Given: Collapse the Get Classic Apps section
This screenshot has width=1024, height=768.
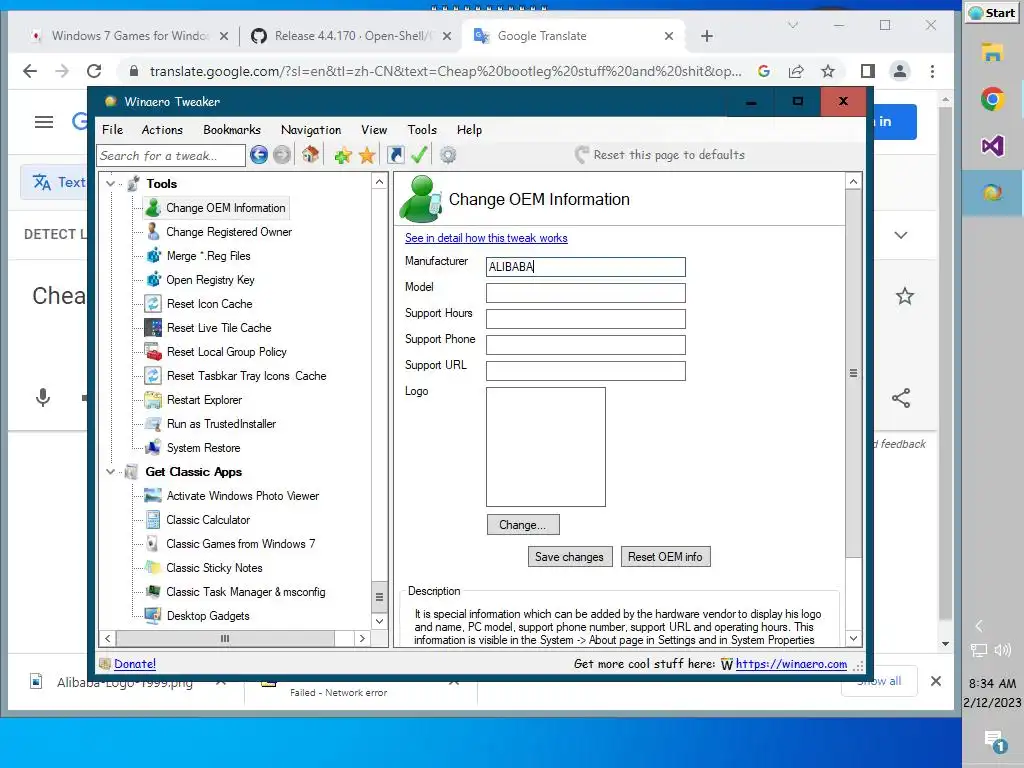Looking at the screenshot, I should click(x=110, y=472).
